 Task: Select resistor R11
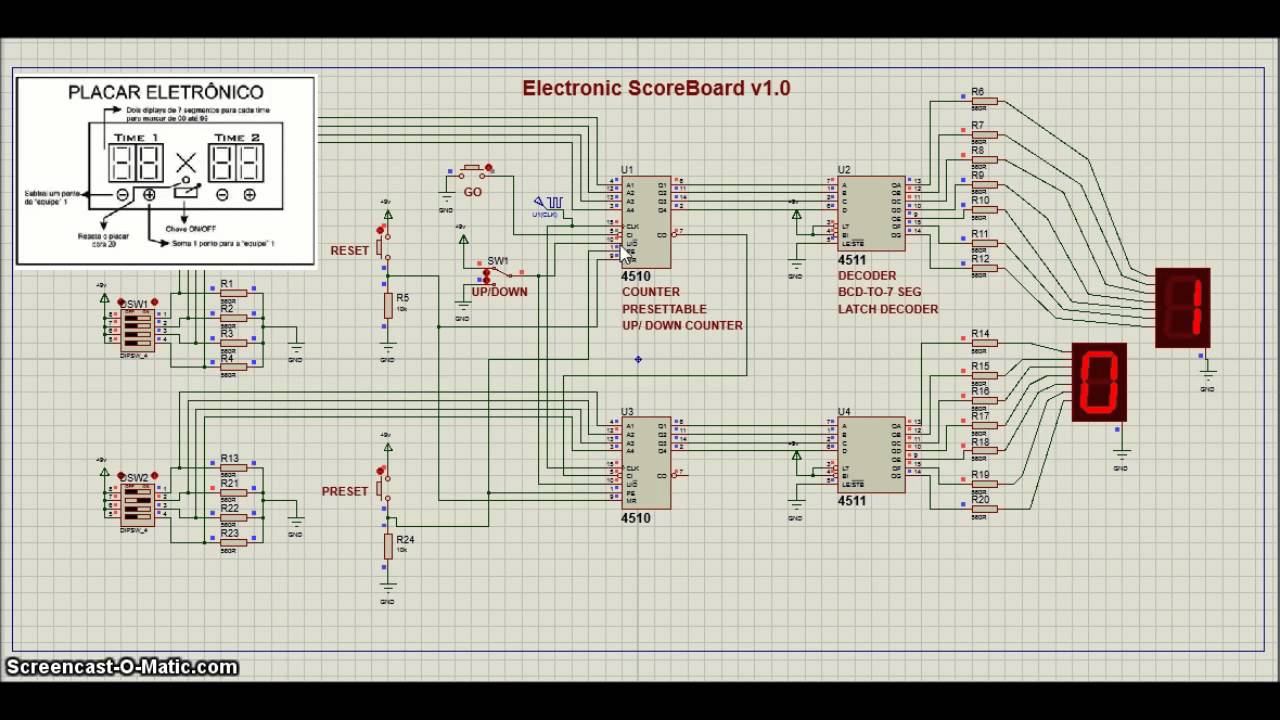(x=984, y=243)
